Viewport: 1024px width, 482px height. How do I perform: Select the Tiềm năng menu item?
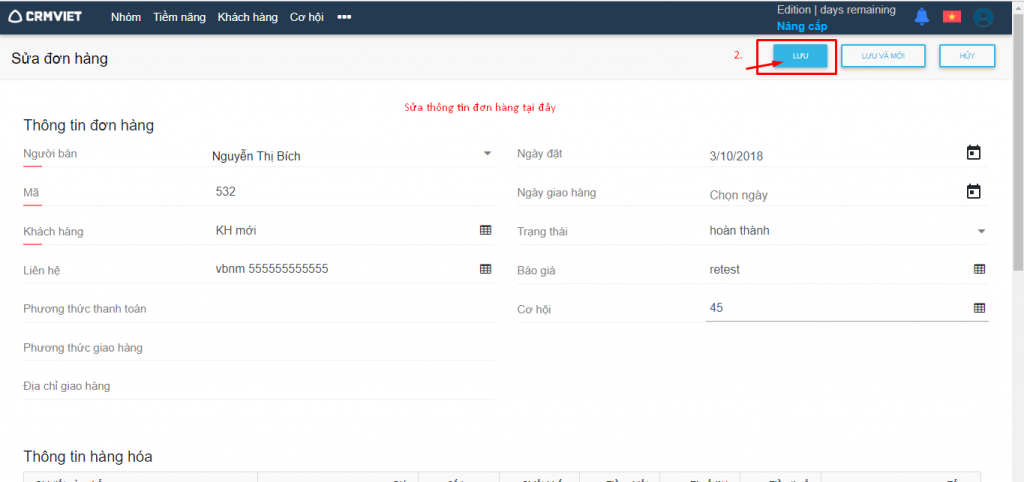pos(179,17)
